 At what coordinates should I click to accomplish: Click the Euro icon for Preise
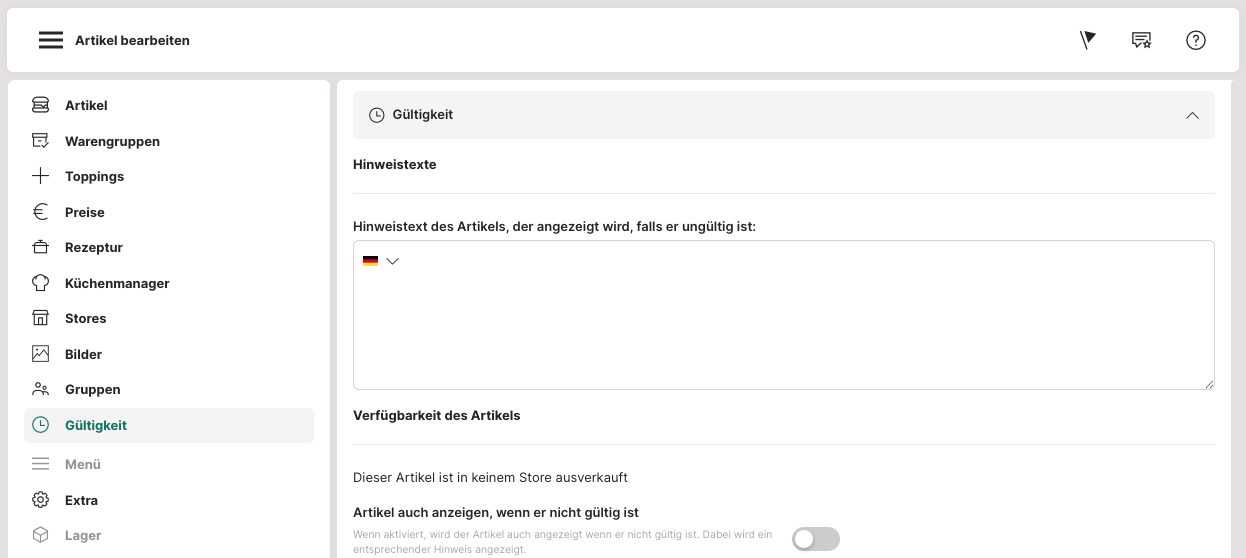pyautogui.click(x=40, y=212)
